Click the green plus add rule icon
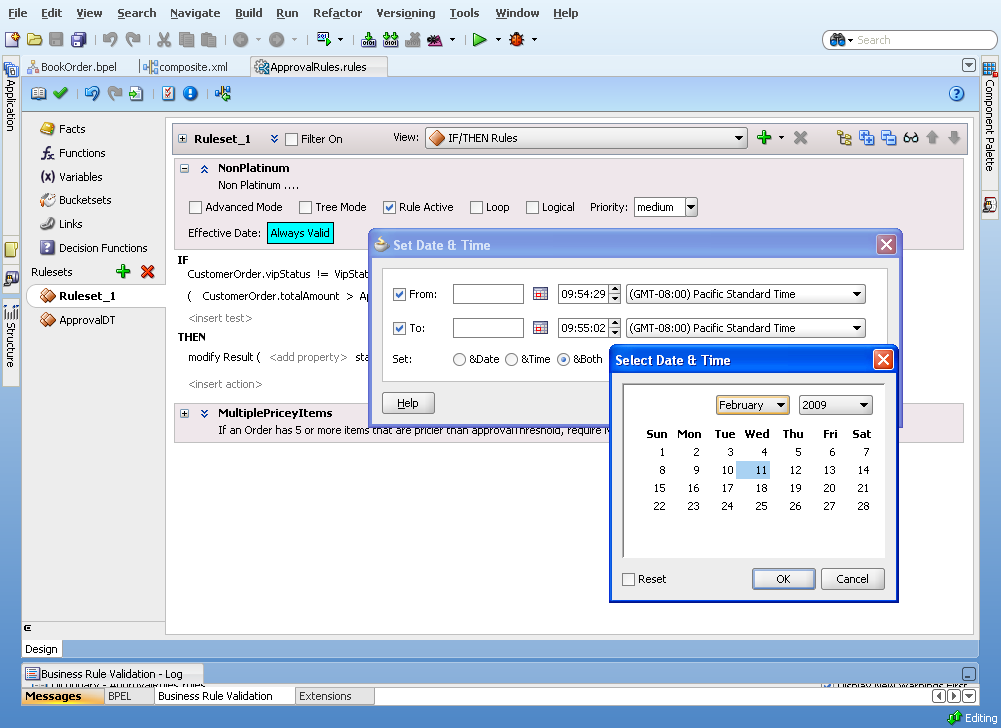1001x728 pixels. coord(764,137)
